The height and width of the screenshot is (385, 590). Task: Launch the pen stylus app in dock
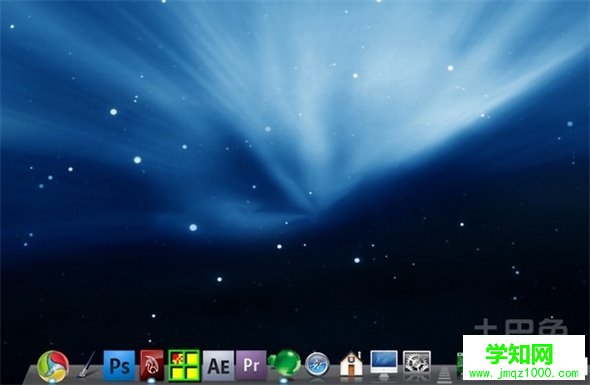click(x=87, y=364)
